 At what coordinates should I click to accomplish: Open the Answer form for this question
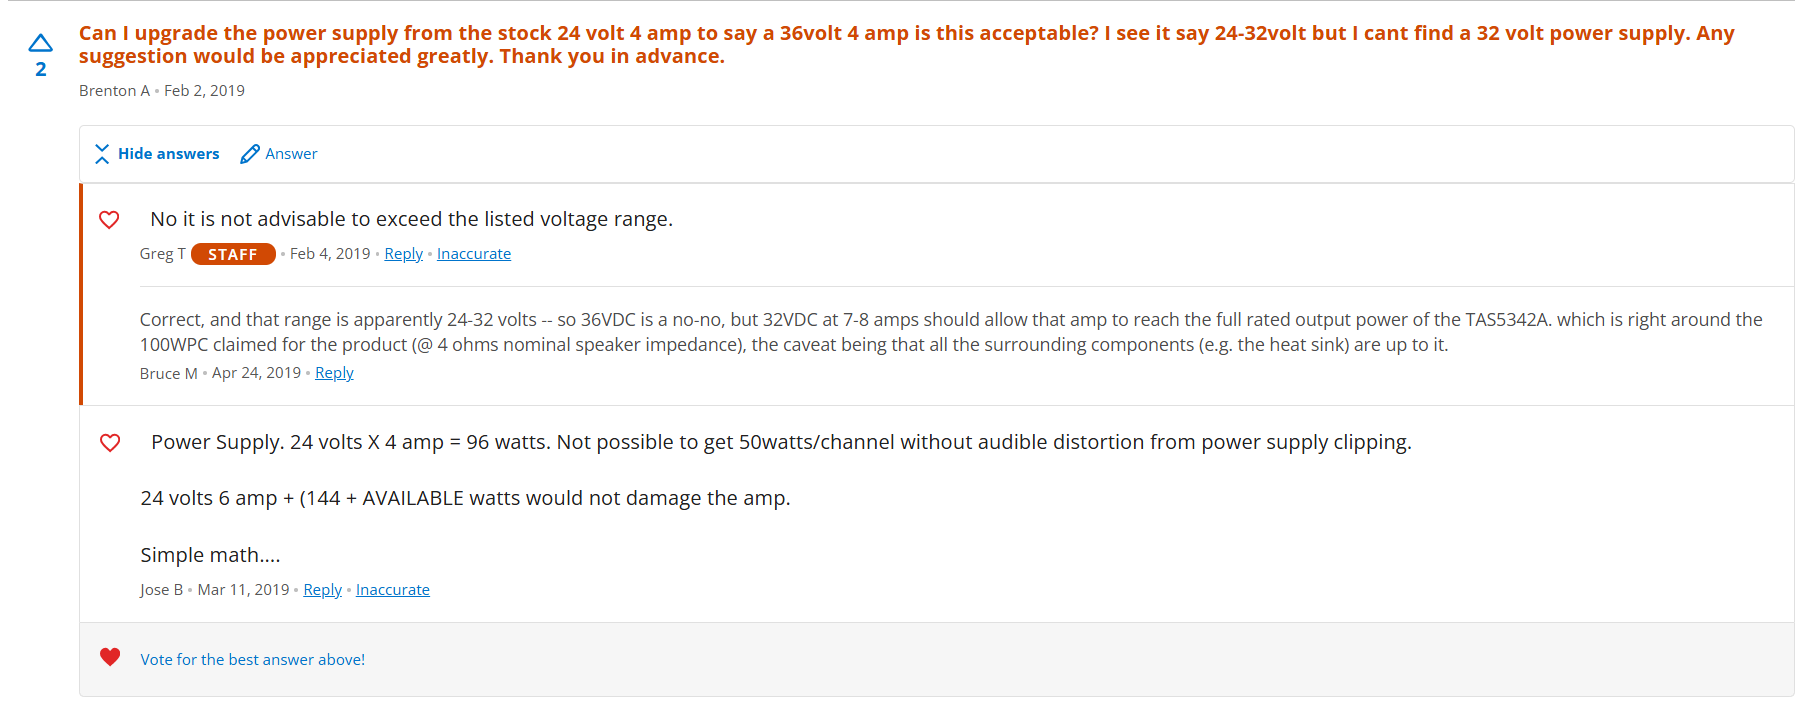click(291, 154)
